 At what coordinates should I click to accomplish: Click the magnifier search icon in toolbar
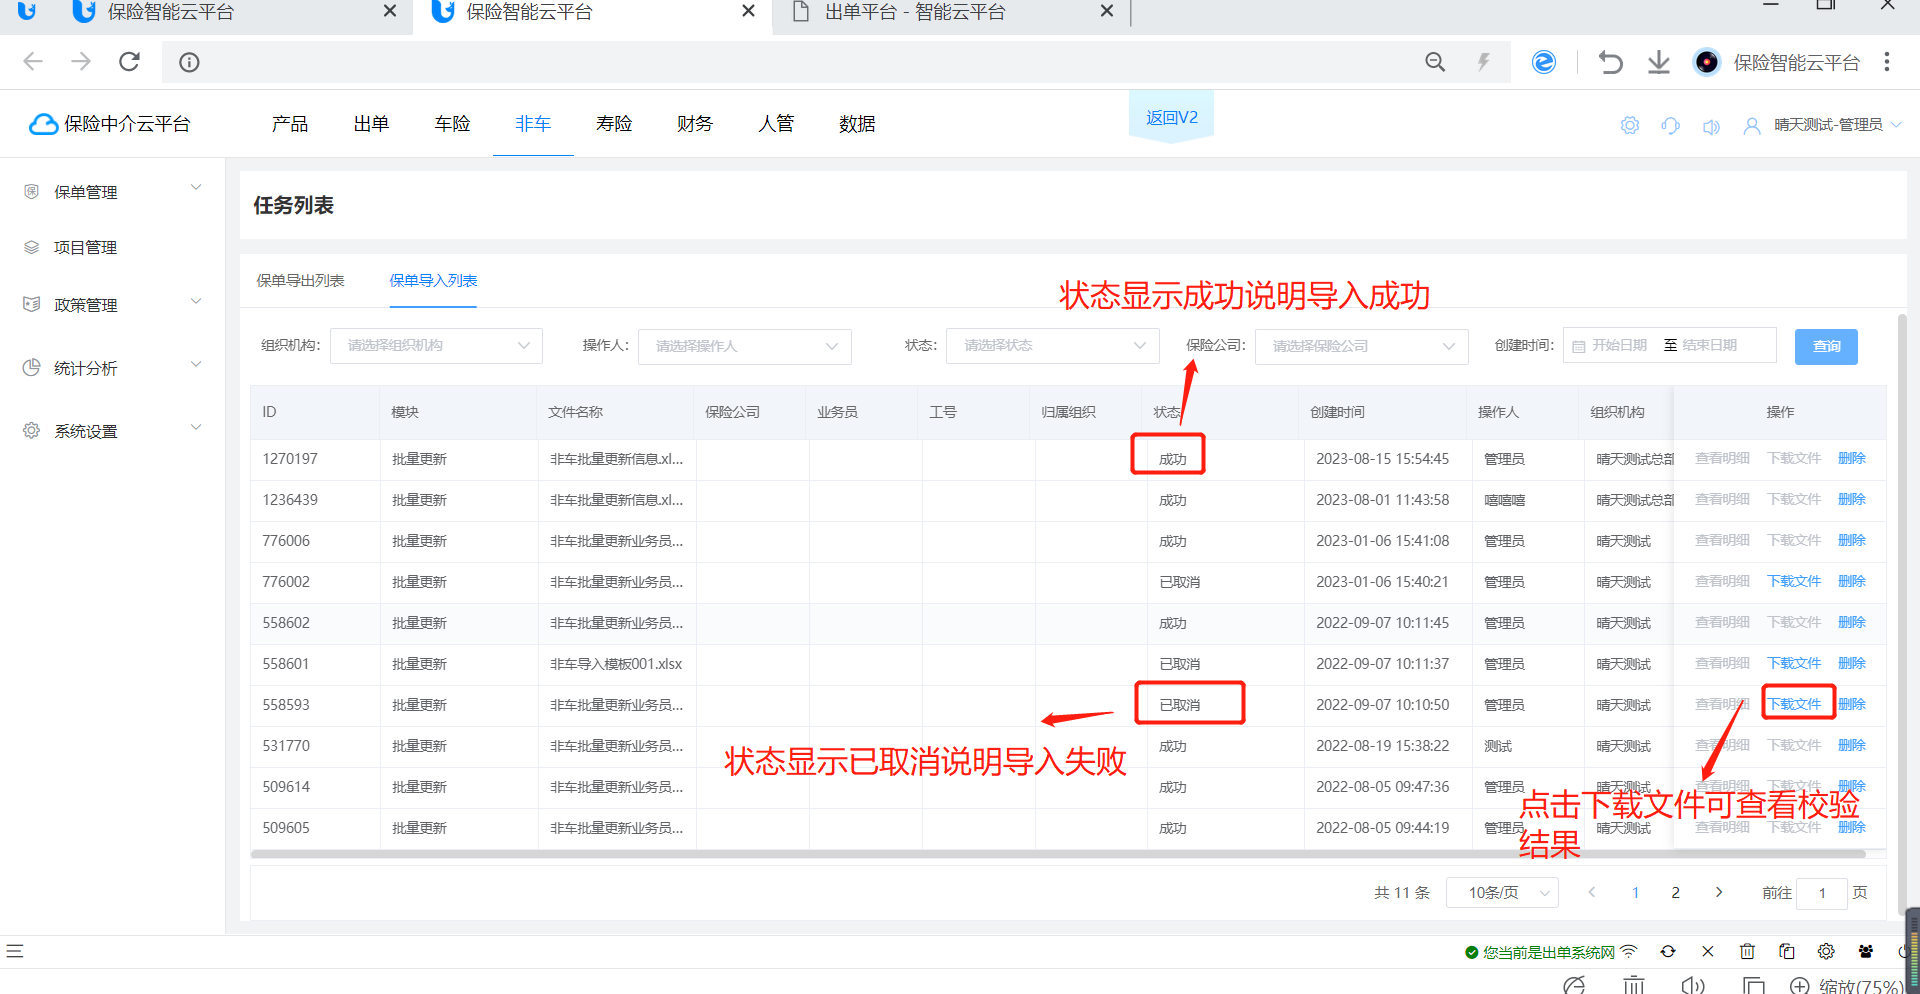point(1435,62)
